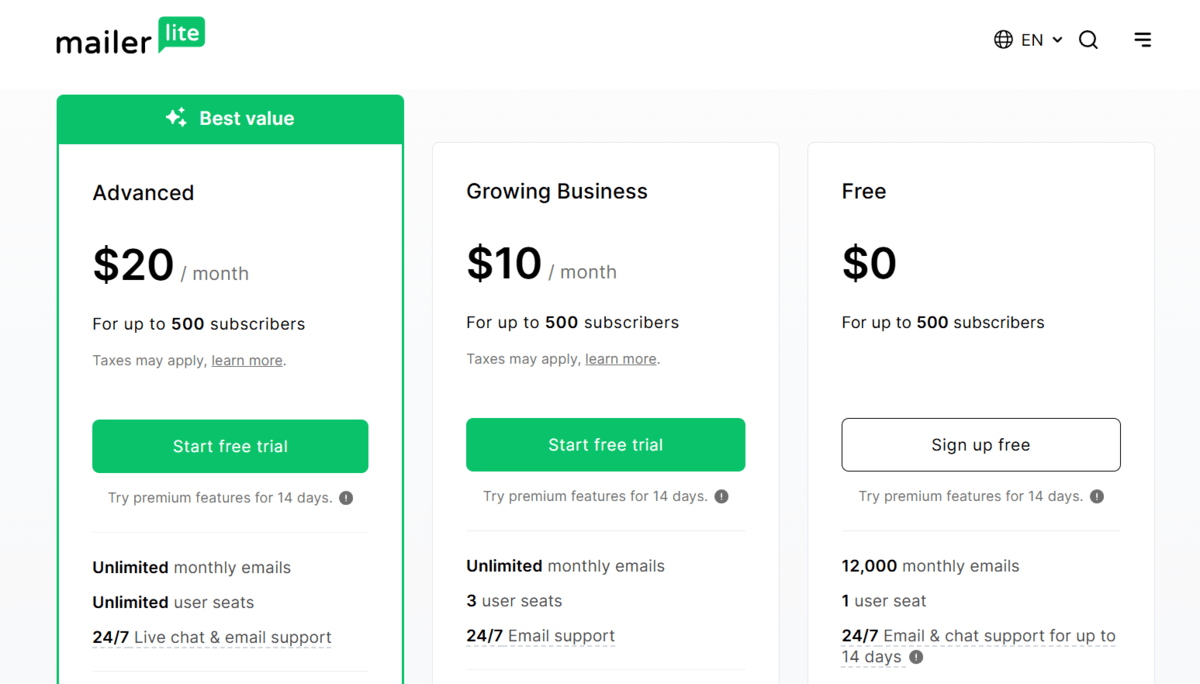The width and height of the screenshot is (1200, 684).
Task: Click the info icon next to '14 days' support
Action: pyautogui.click(x=915, y=657)
